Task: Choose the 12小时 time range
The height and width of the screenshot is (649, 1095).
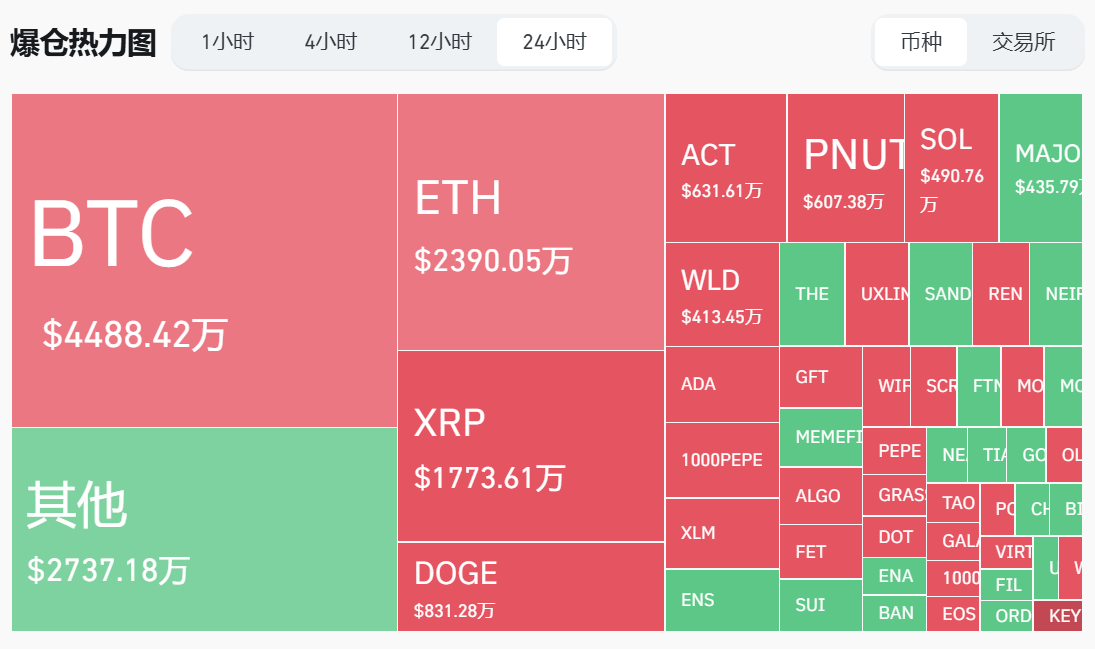Action: click(439, 42)
